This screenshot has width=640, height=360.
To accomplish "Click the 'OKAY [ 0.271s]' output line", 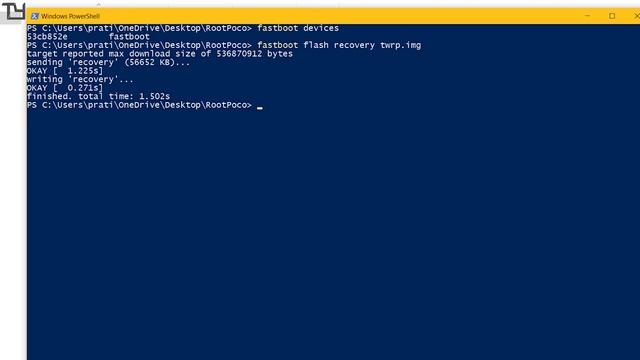I will [65, 88].
